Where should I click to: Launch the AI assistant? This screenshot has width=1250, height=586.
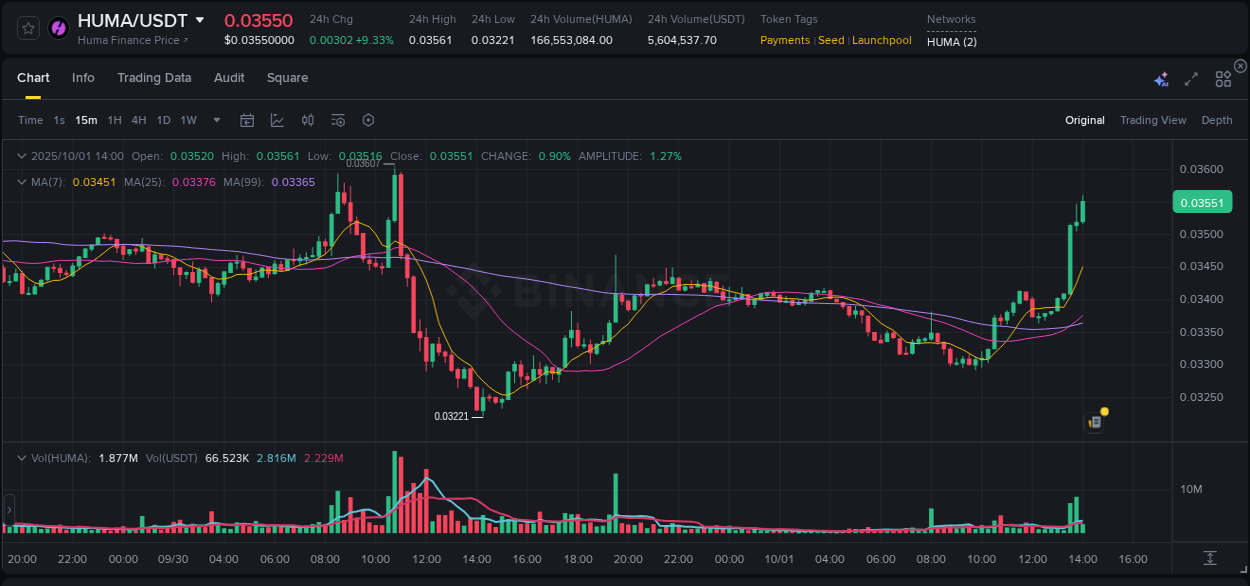1161,78
